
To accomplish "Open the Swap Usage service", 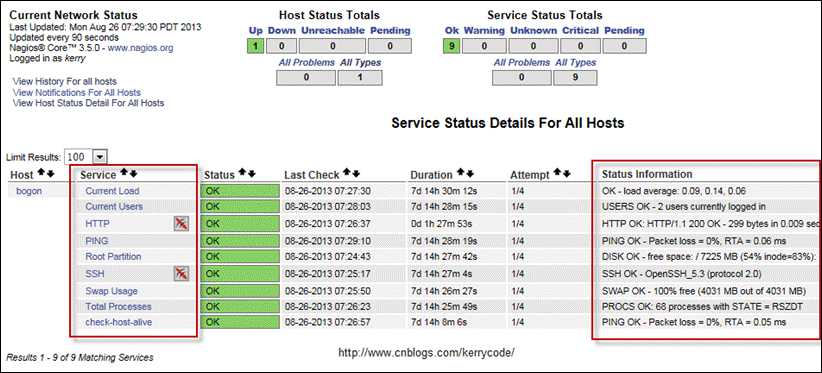I will point(111,291).
